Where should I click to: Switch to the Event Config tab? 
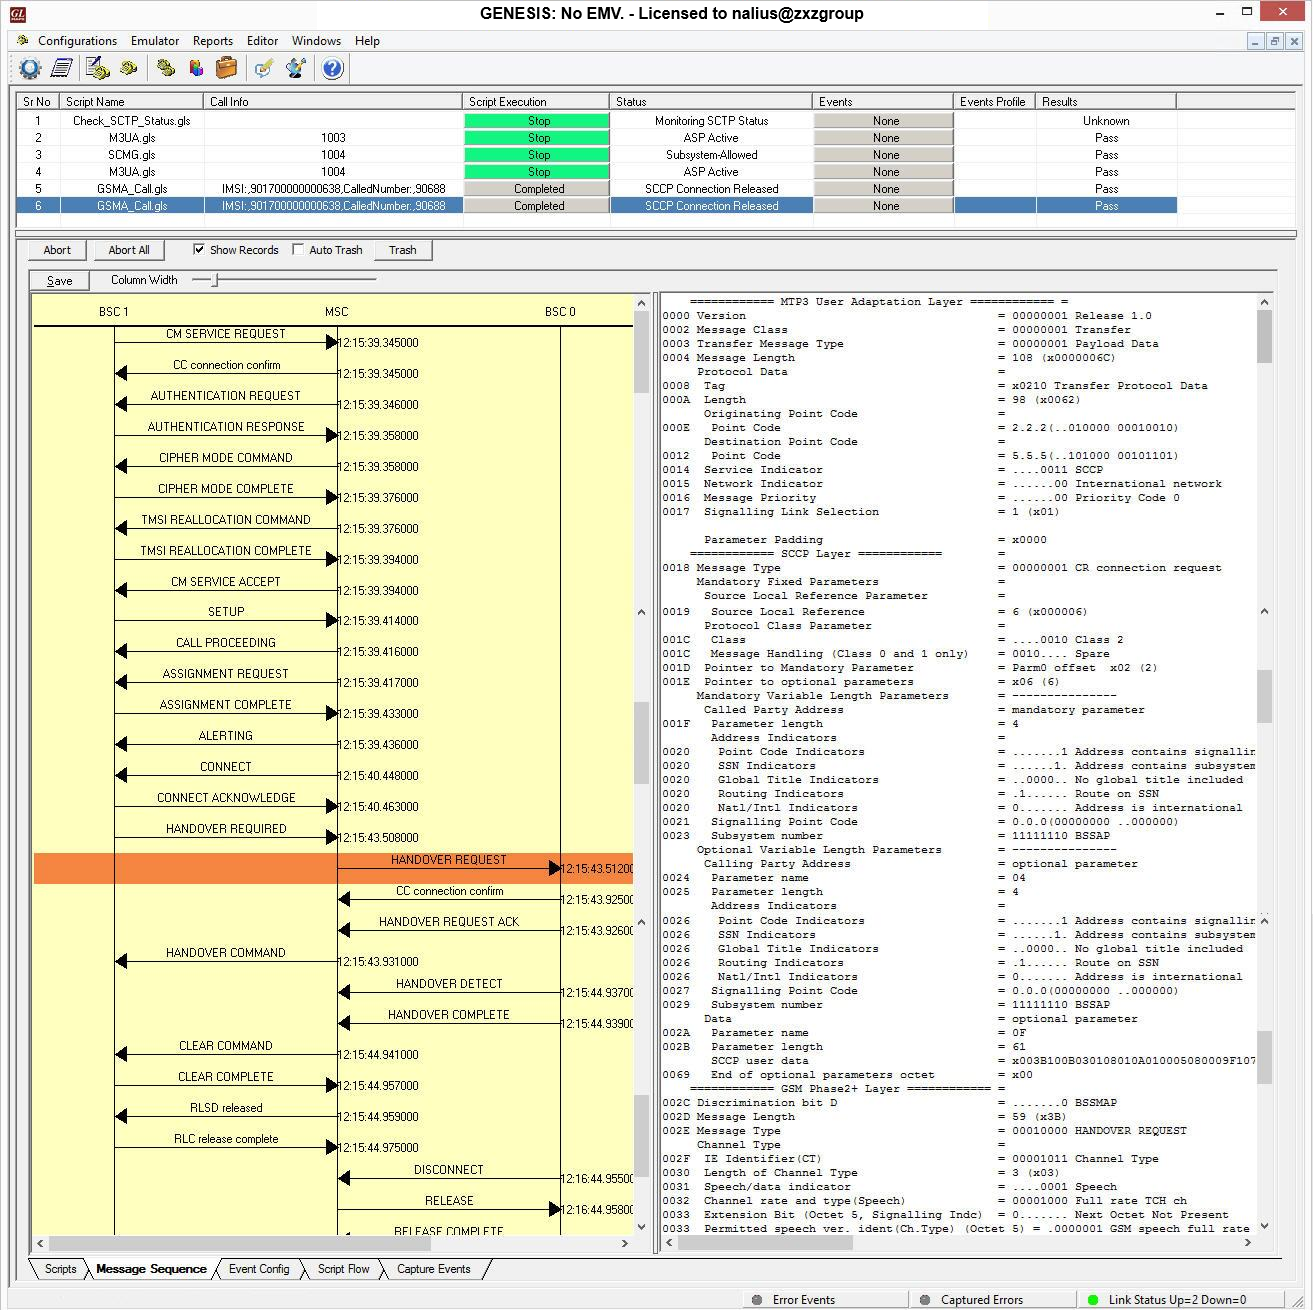pyautogui.click(x=259, y=1269)
